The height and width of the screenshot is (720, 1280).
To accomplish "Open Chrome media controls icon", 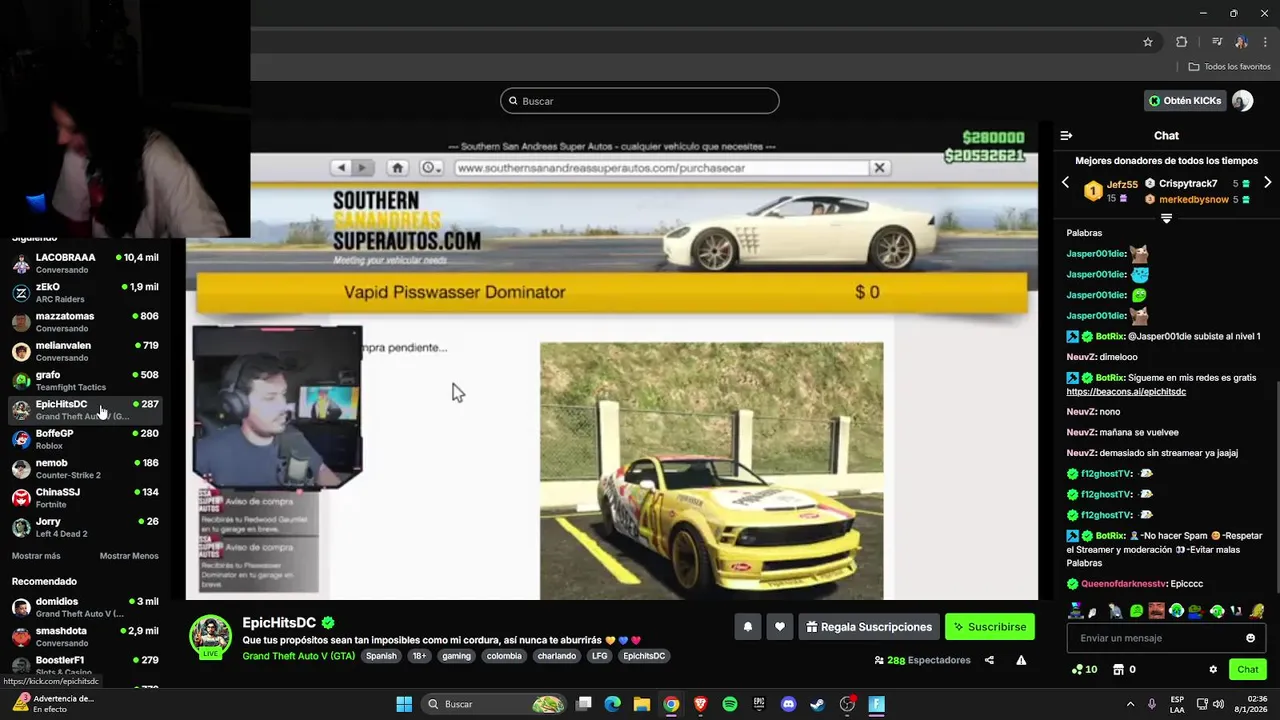I will (x=1217, y=42).
